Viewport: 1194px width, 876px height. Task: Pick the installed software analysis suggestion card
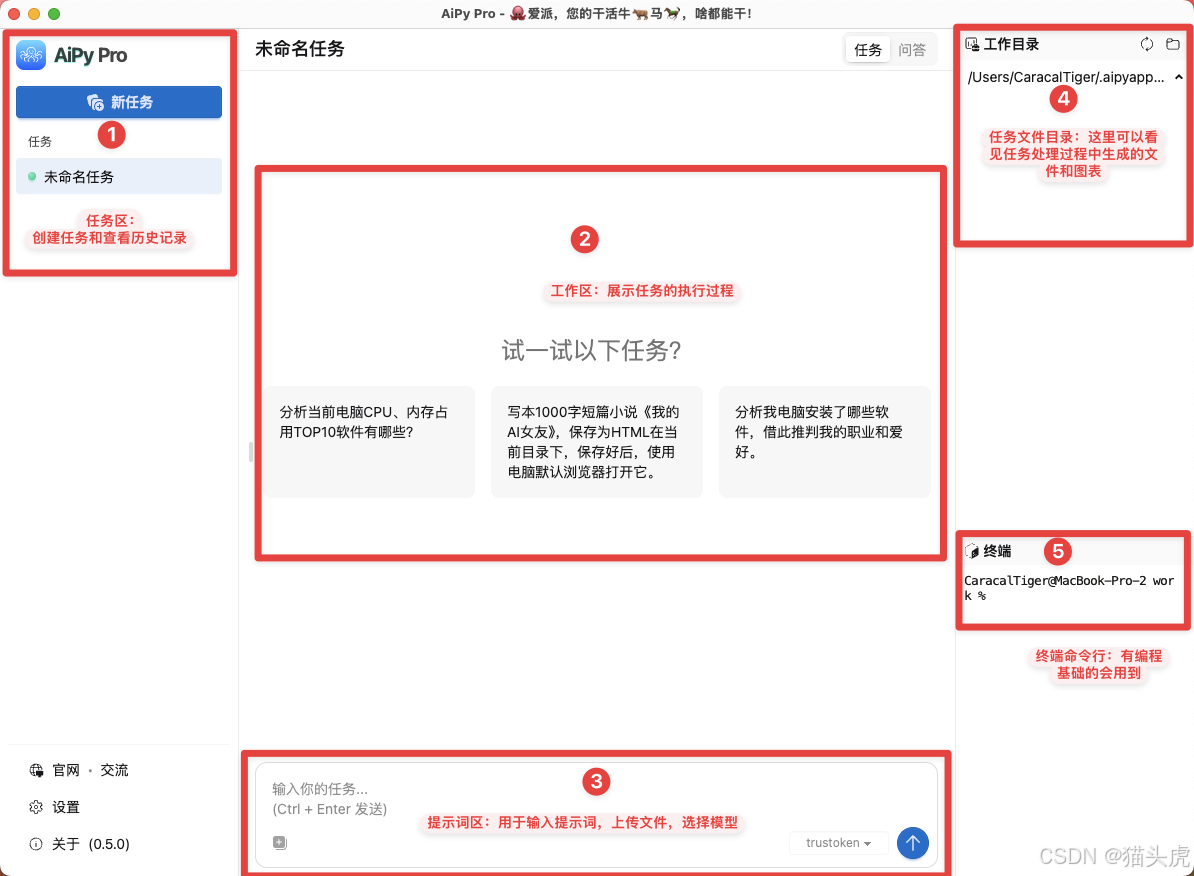pyautogui.click(x=825, y=442)
